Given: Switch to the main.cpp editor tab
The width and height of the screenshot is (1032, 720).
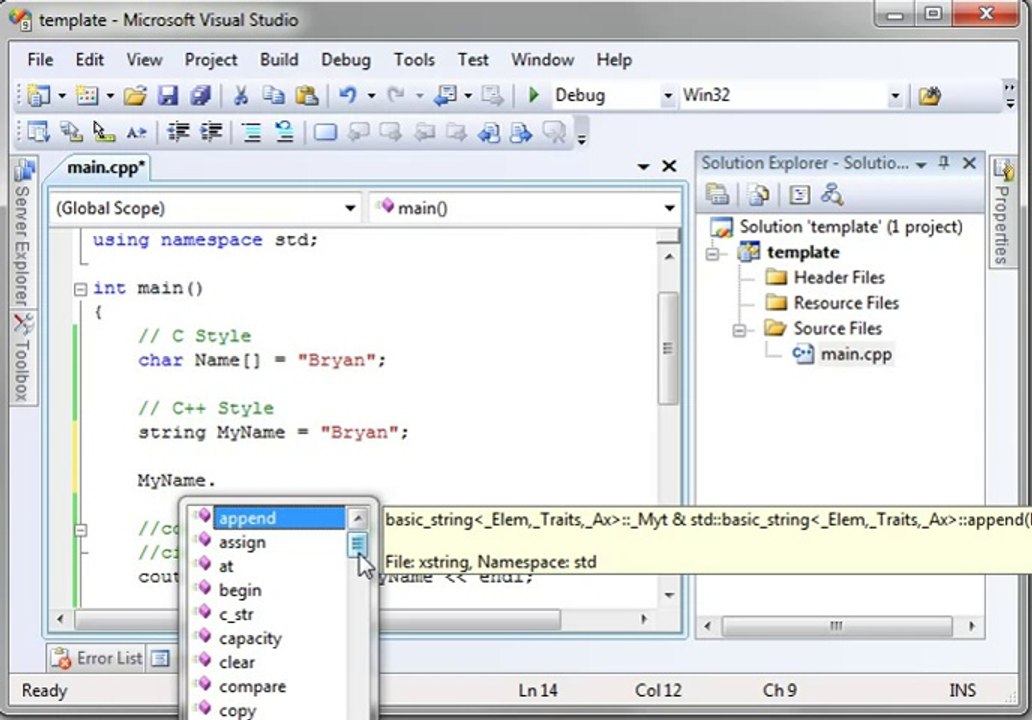Looking at the screenshot, I should [105, 168].
